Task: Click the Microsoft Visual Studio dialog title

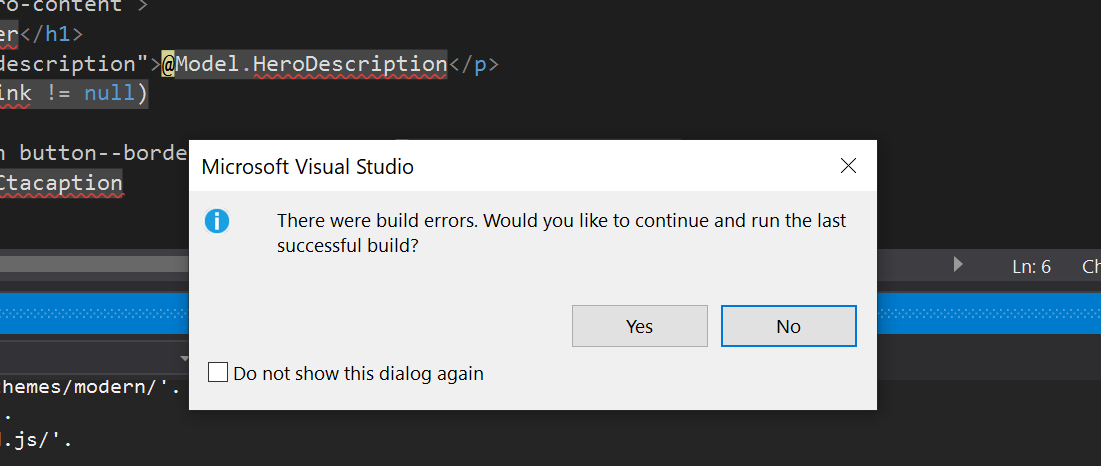Action: [308, 167]
